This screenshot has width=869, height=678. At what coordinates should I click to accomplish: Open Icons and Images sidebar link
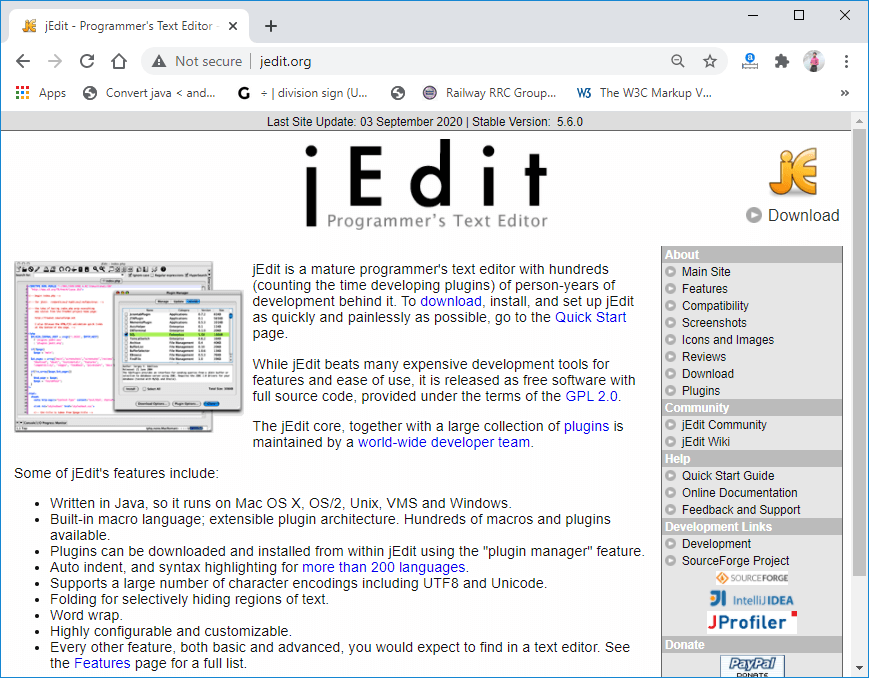point(728,340)
